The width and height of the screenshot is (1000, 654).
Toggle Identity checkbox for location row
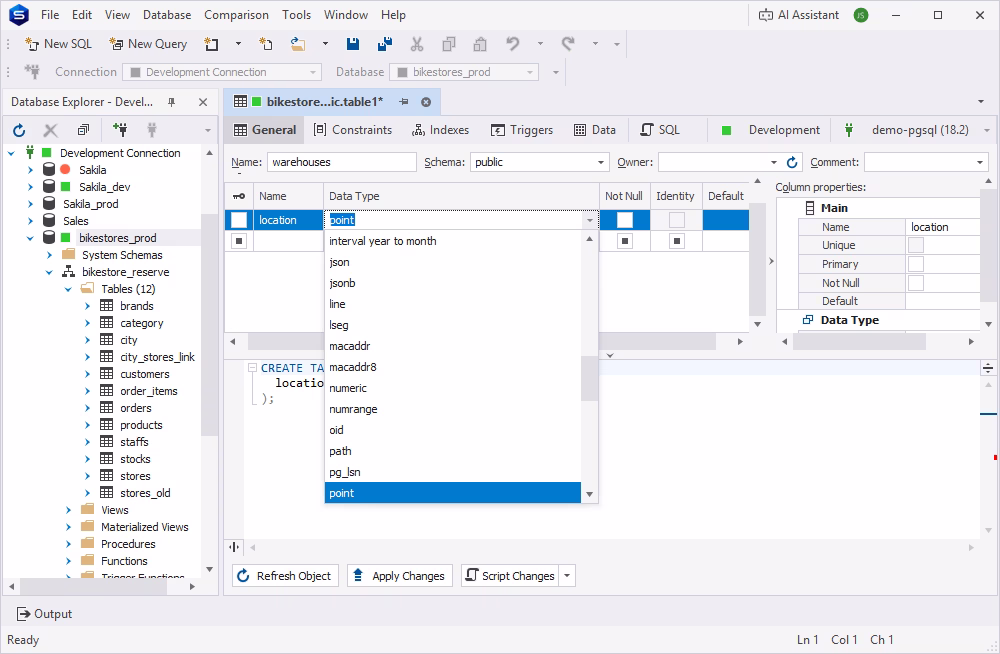coord(677,220)
